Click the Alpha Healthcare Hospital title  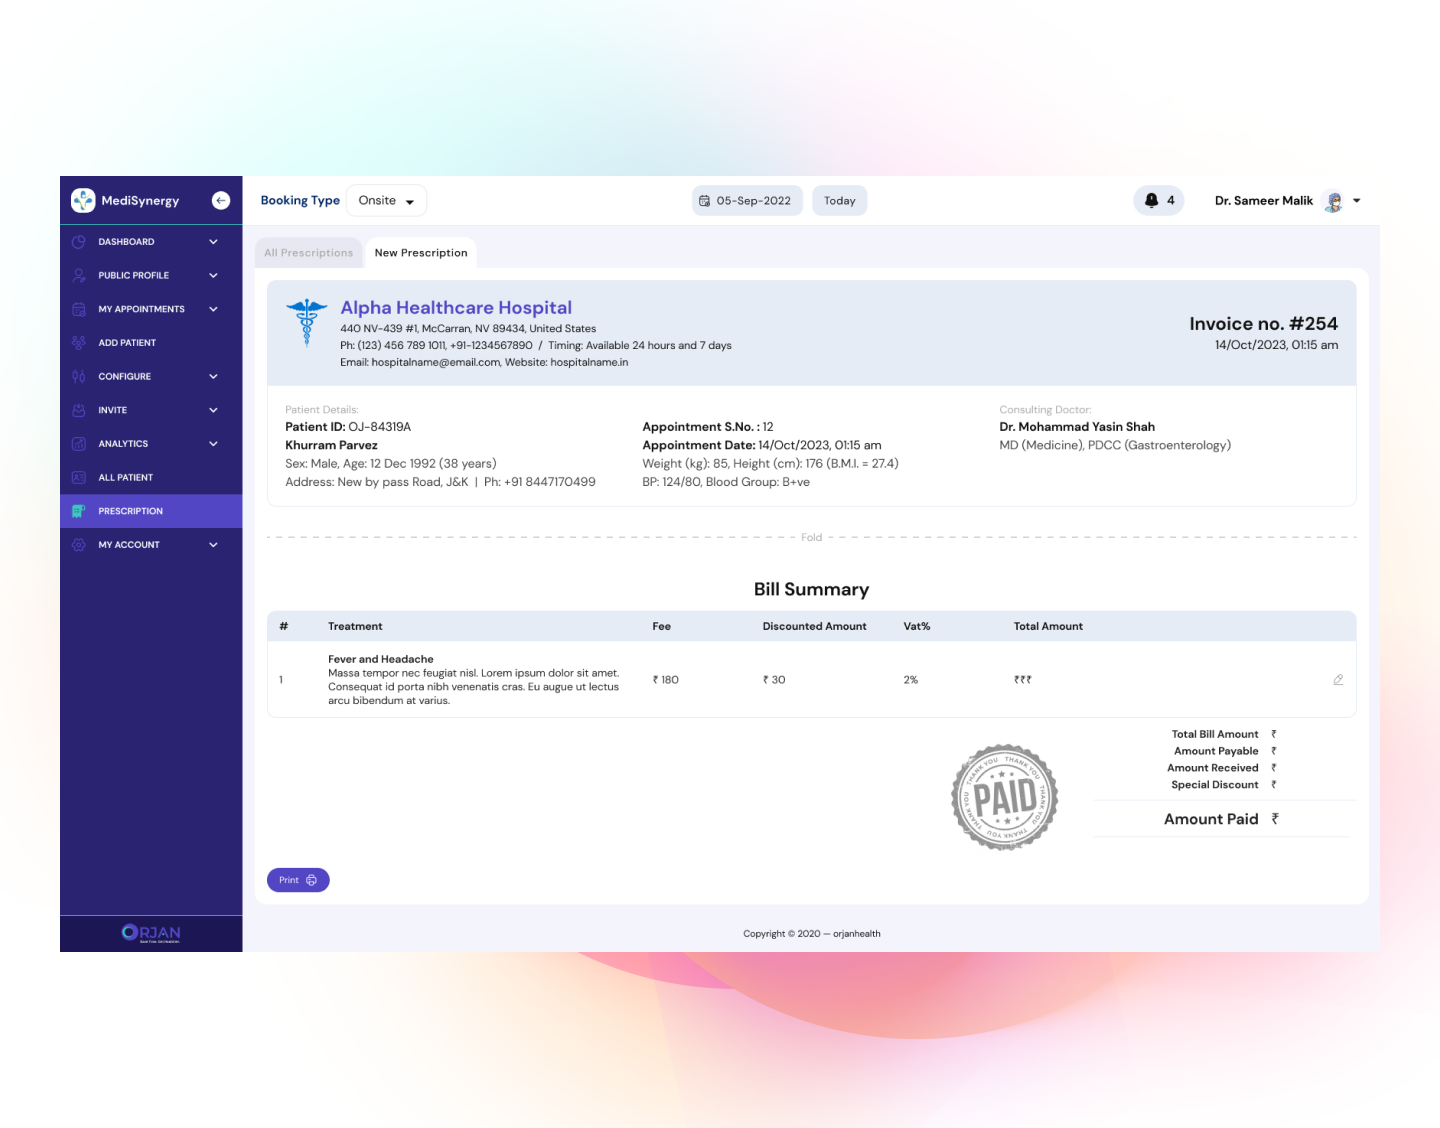456,308
